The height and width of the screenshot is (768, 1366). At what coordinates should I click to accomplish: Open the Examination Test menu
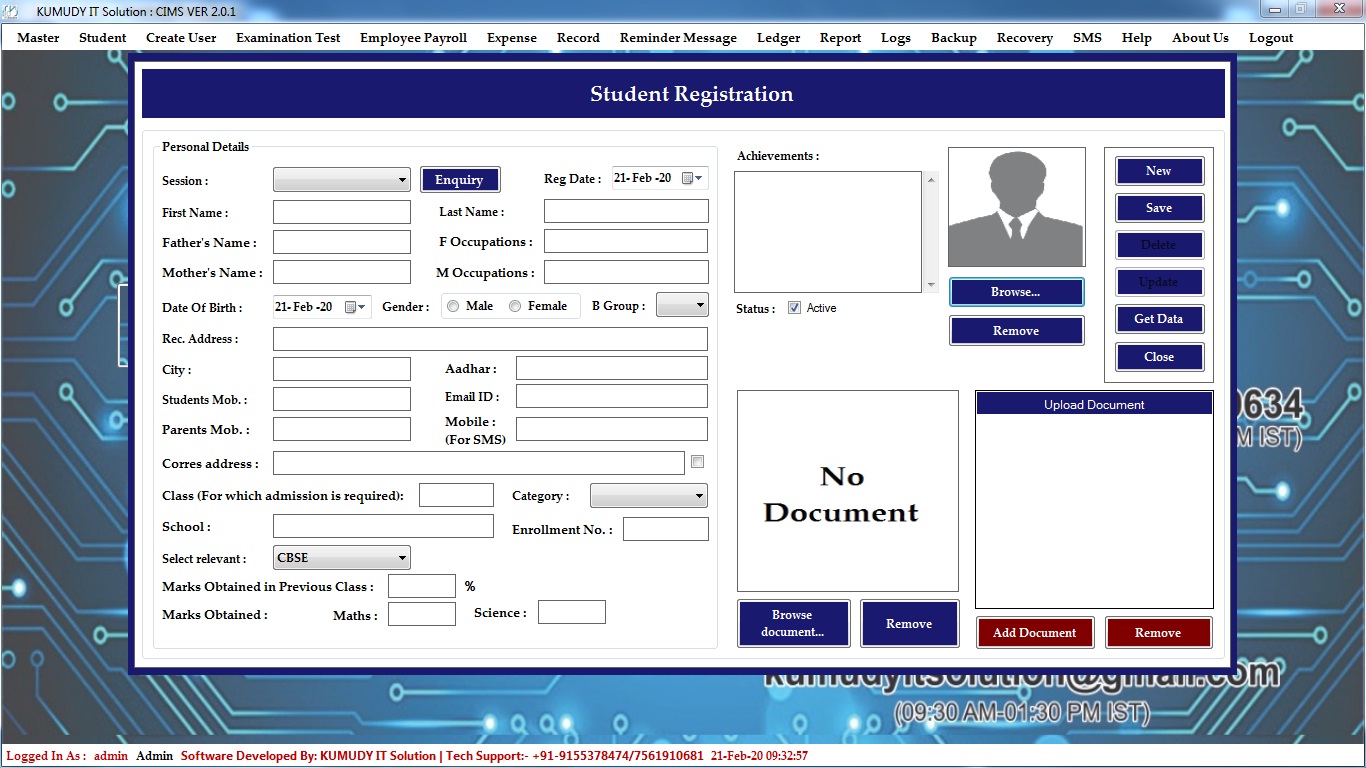coord(288,38)
